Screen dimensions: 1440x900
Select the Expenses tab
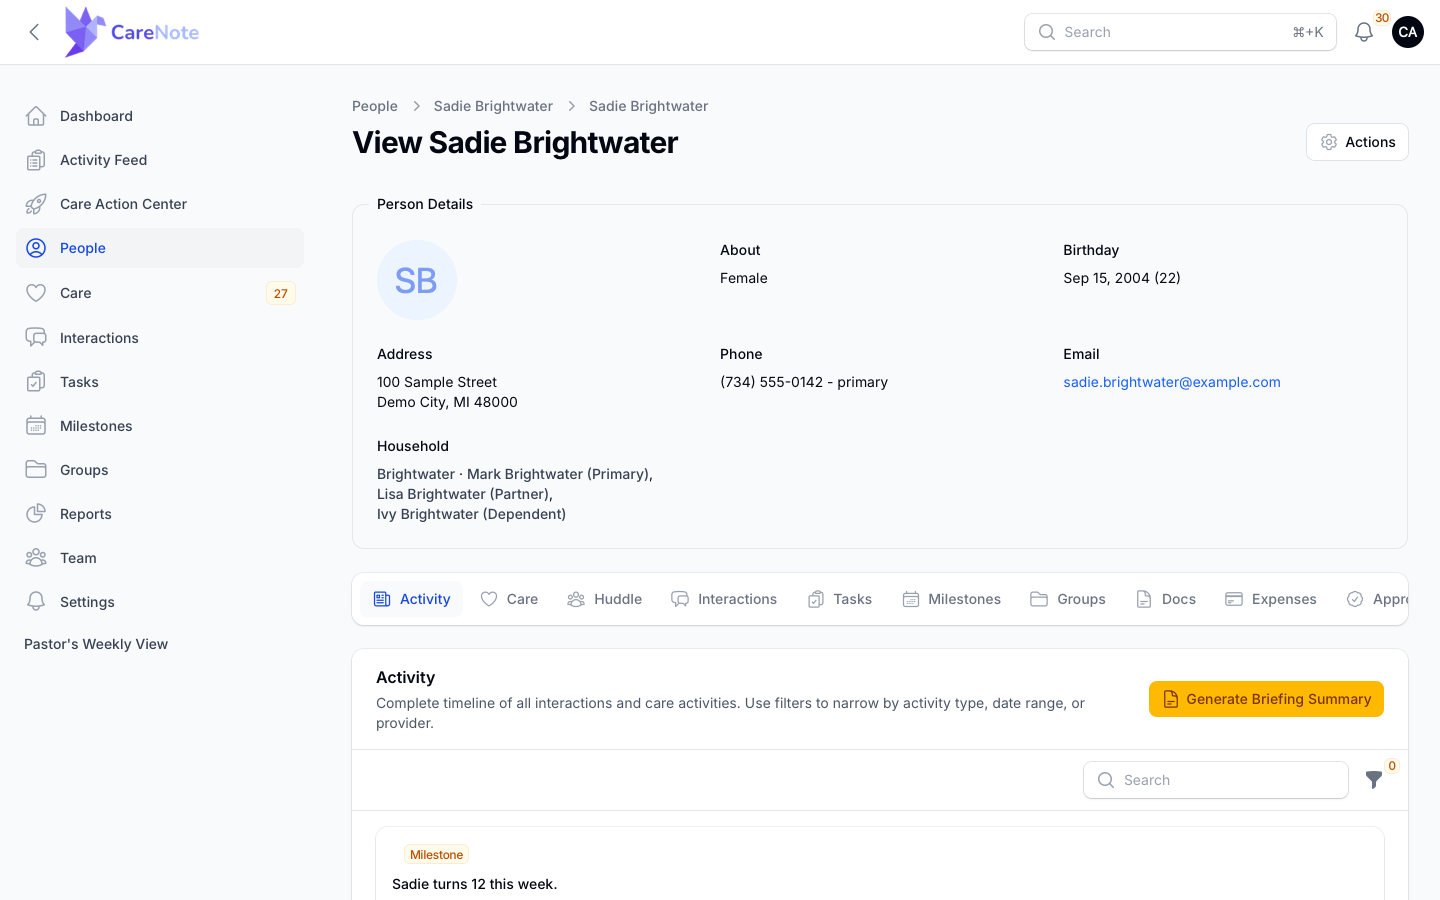(1271, 599)
